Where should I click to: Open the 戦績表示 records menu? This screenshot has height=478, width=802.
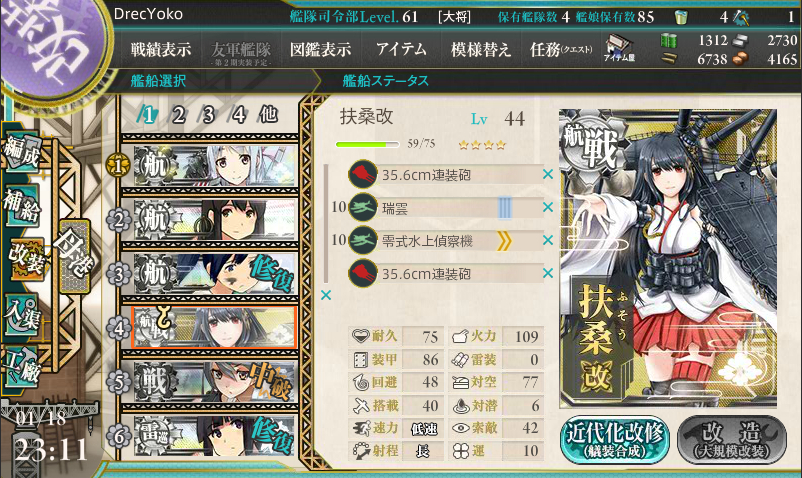pyautogui.click(x=161, y=50)
